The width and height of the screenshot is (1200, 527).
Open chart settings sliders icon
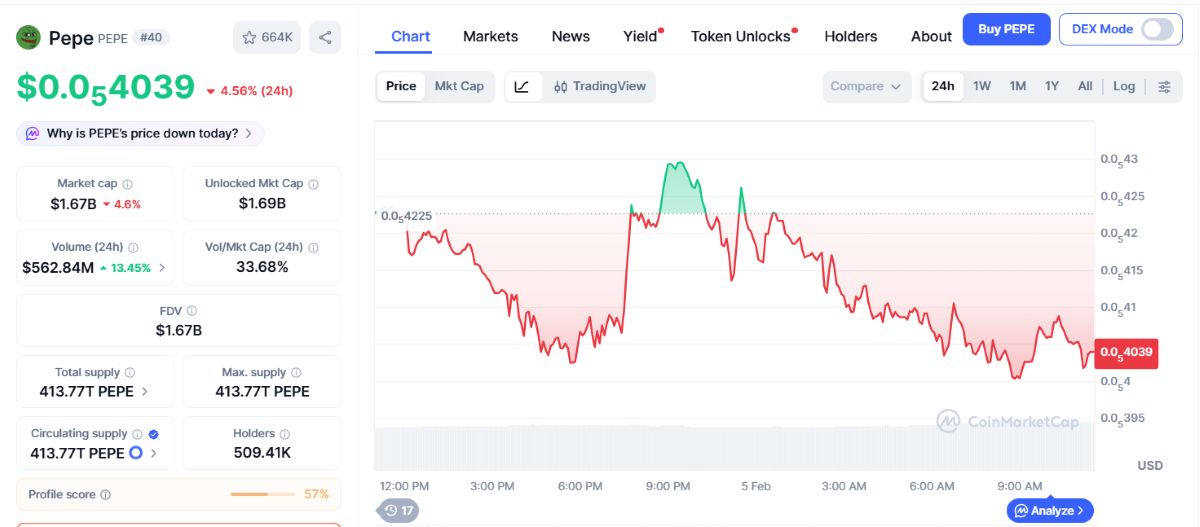[1164, 86]
